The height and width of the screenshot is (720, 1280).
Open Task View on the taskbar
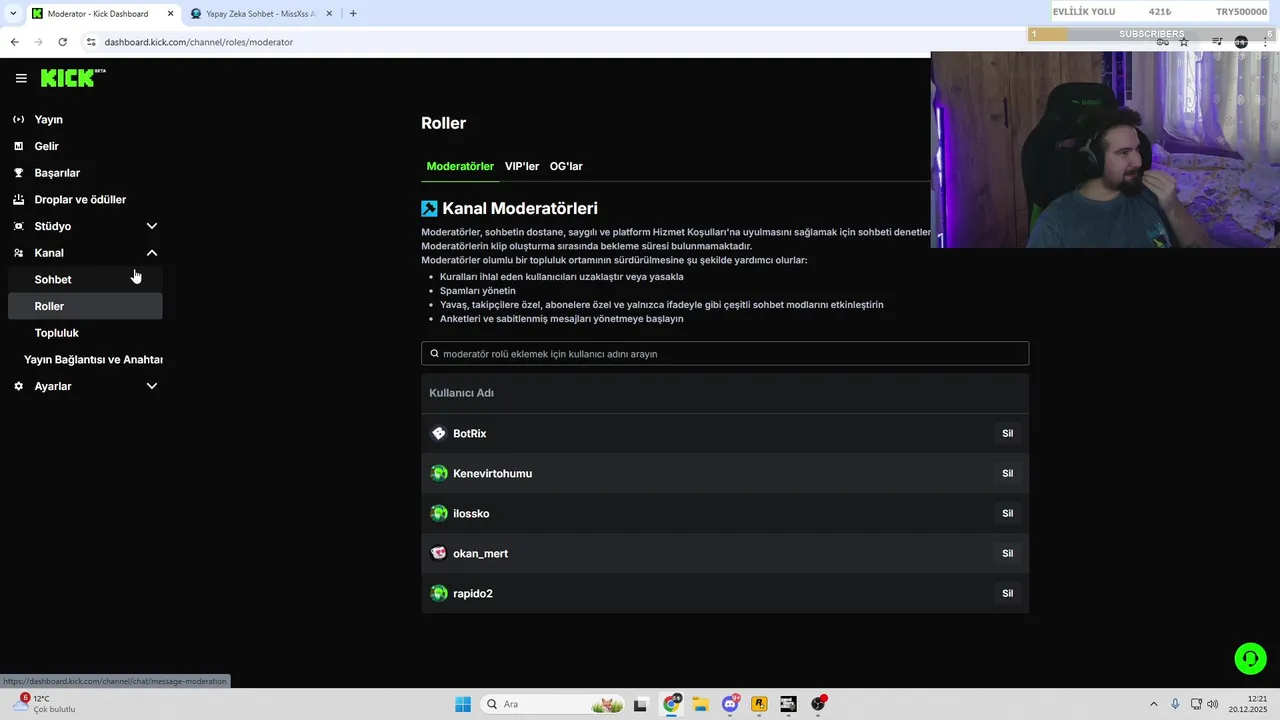(x=640, y=704)
